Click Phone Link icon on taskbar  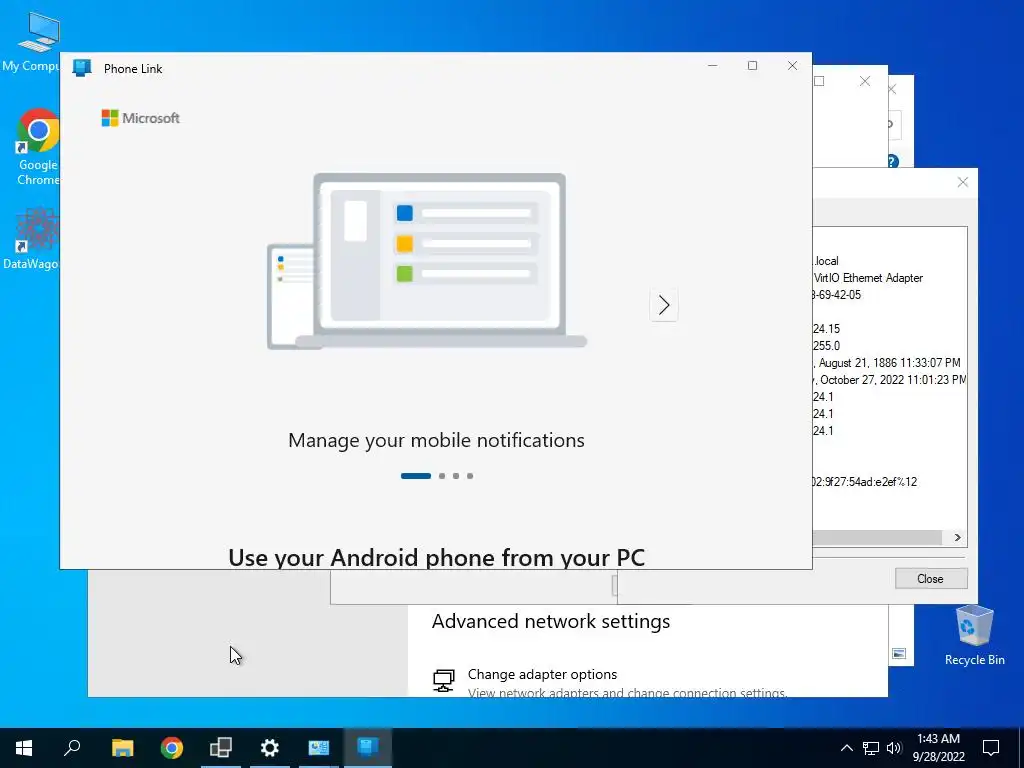click(368, 748)
